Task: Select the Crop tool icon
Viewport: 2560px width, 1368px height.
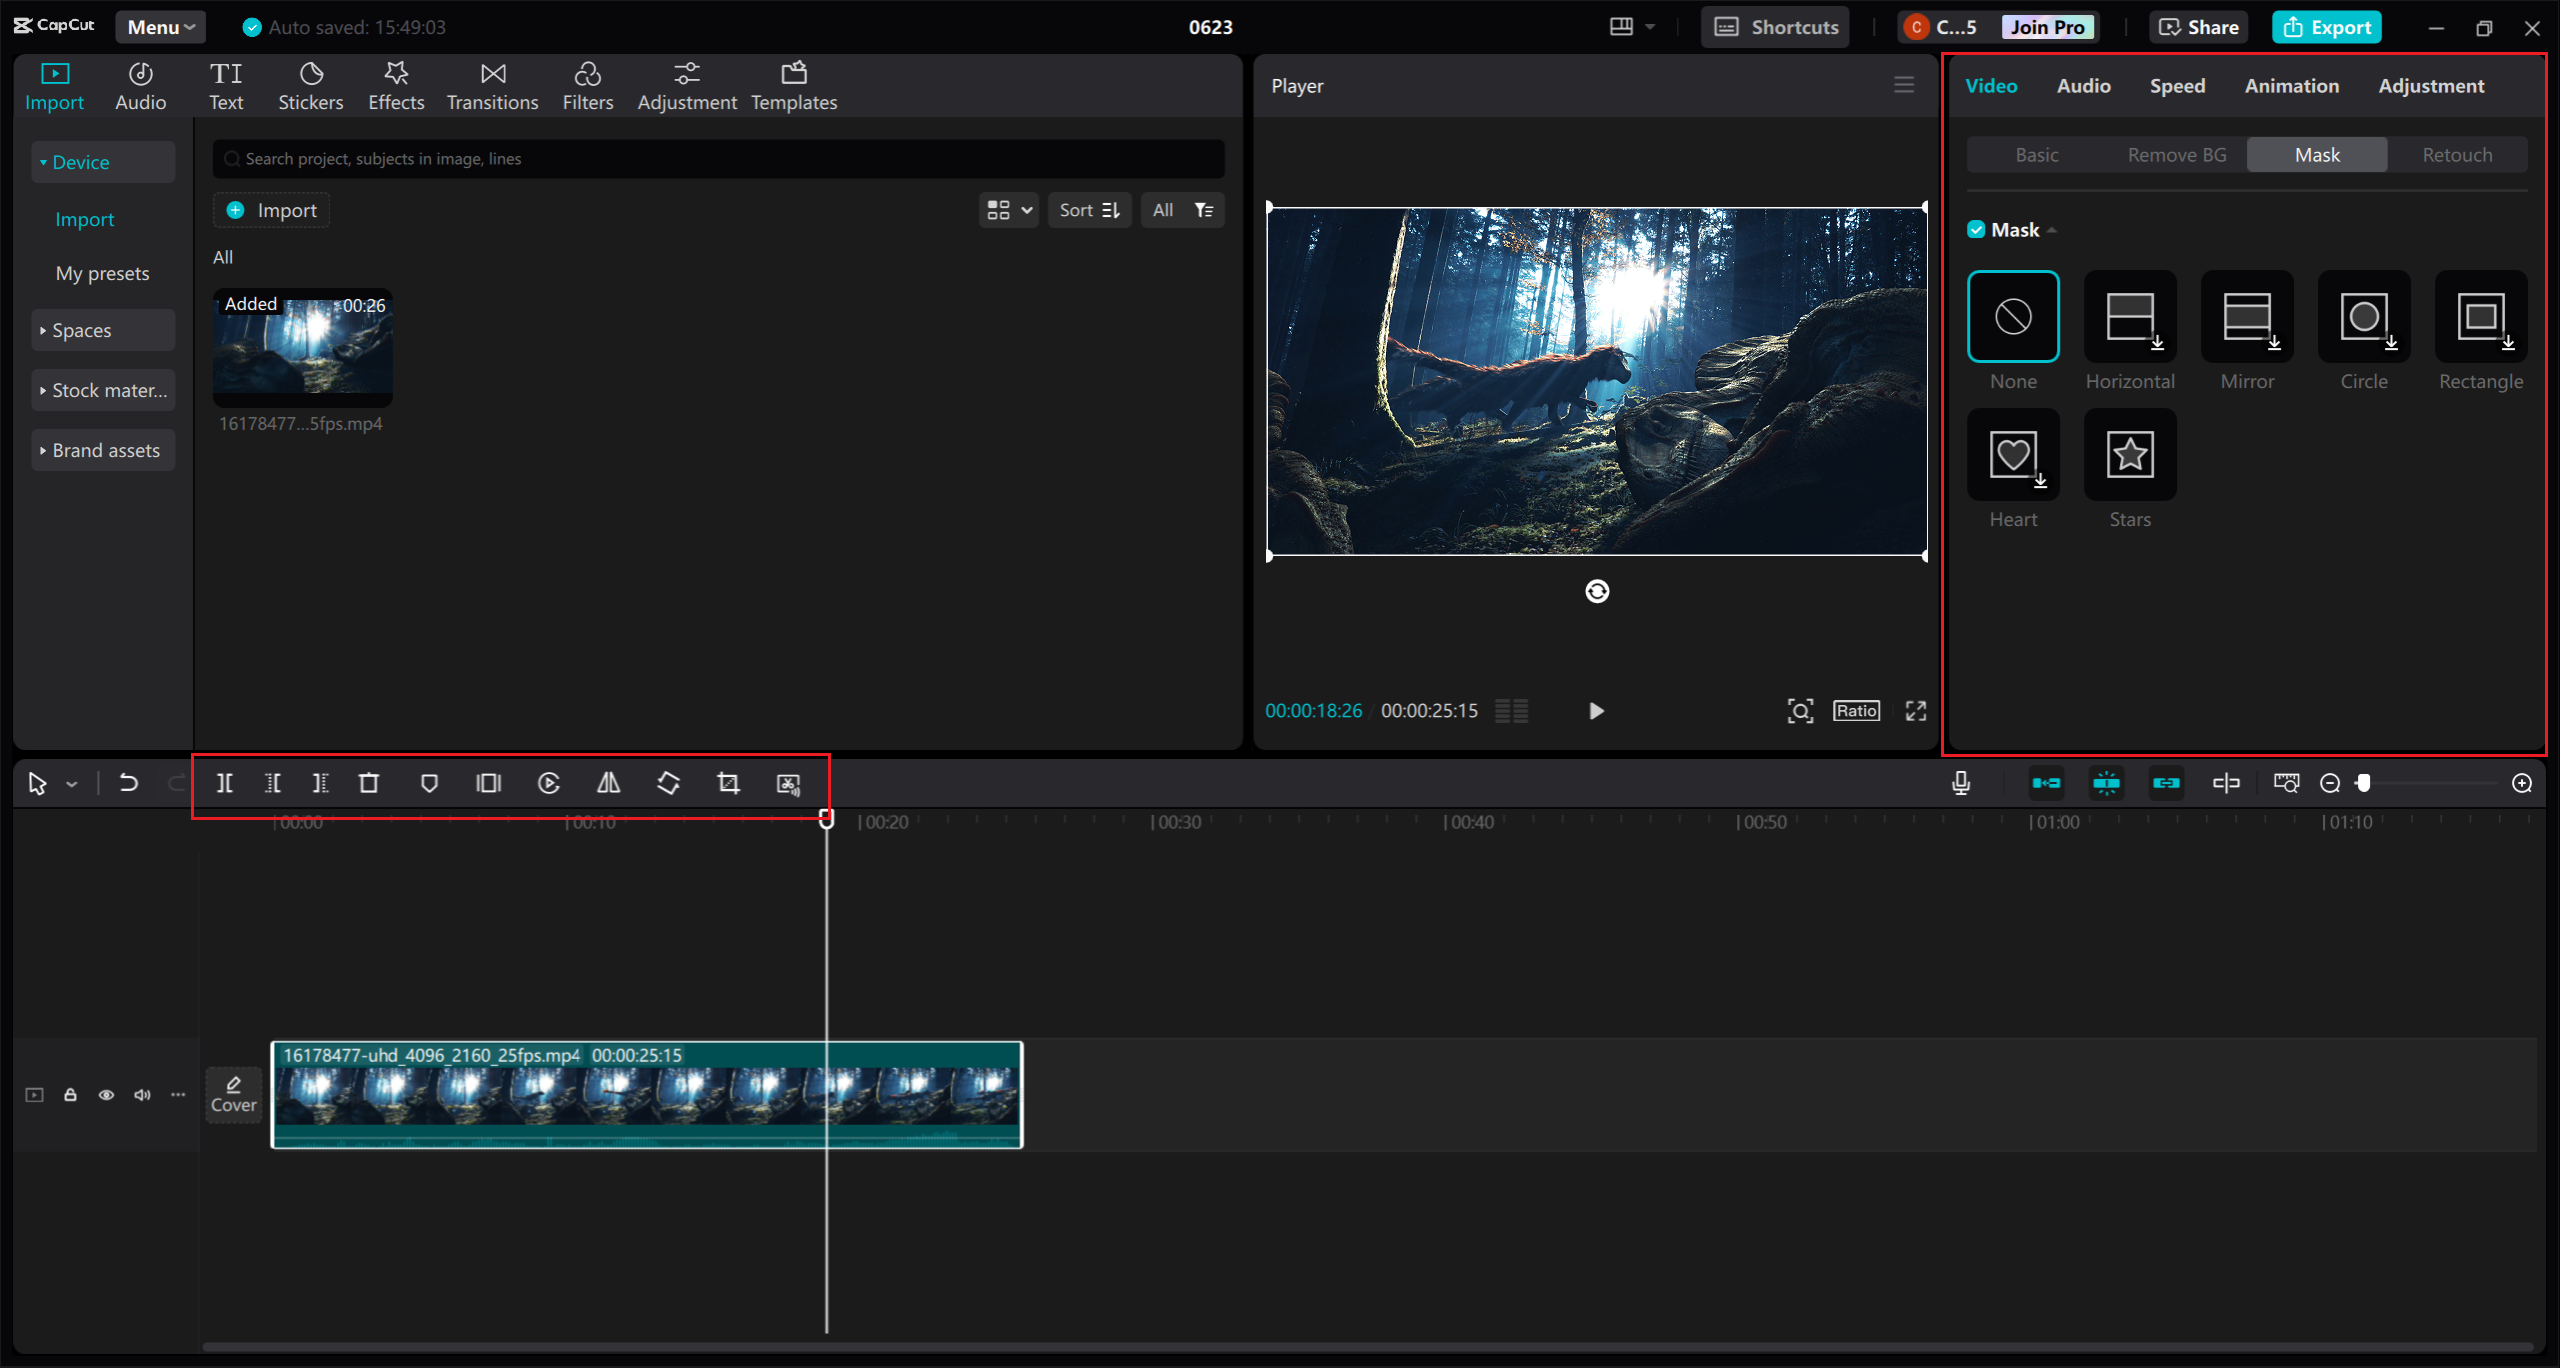Action: (x=728, y=783)
